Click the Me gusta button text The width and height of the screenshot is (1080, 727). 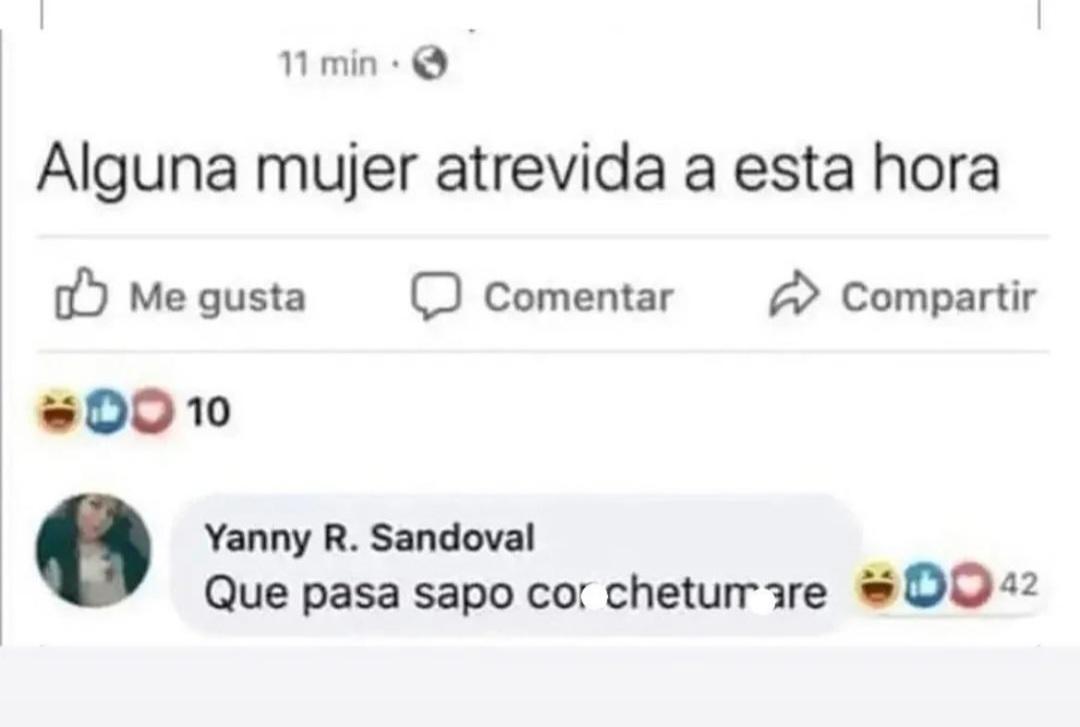pos(218,298)
